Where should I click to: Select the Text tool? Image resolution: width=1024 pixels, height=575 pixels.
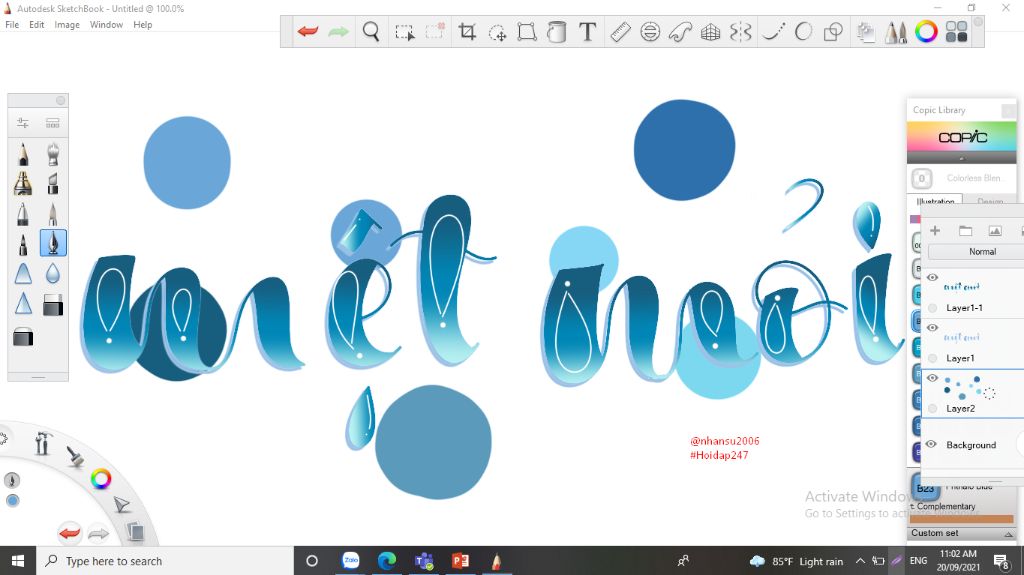click(587, 31)
